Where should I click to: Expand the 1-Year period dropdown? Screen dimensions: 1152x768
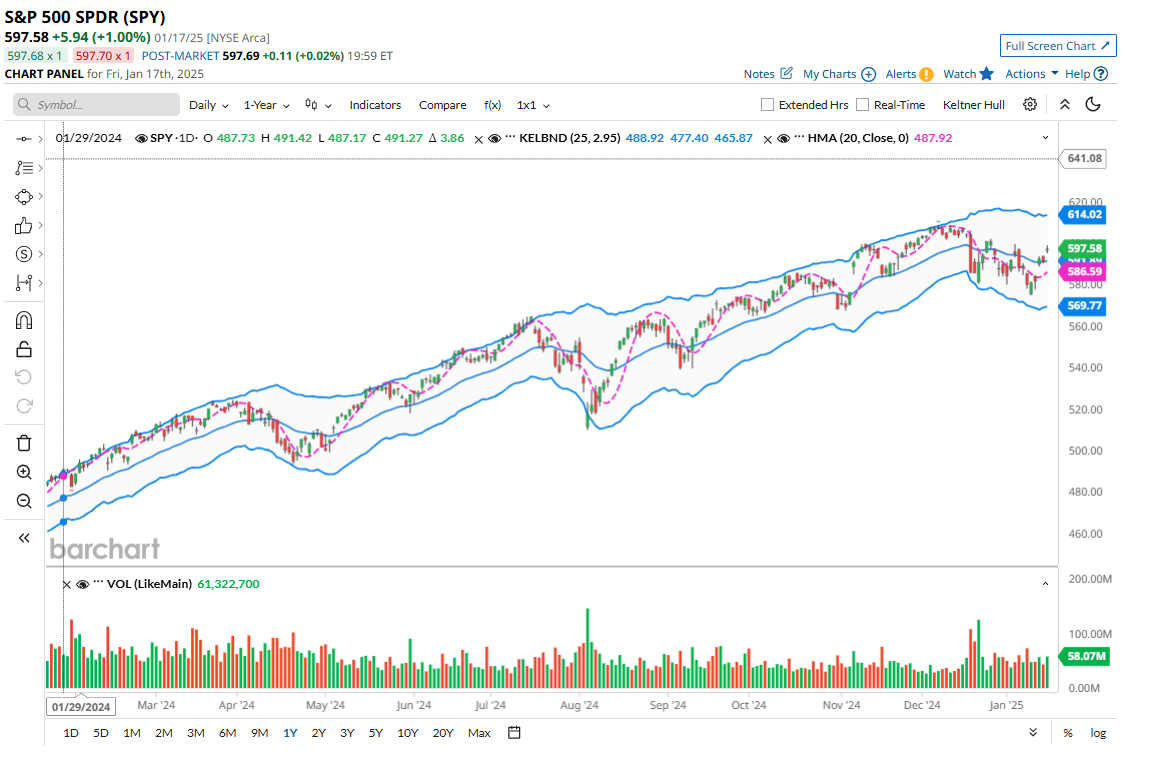tap(267, 105)
